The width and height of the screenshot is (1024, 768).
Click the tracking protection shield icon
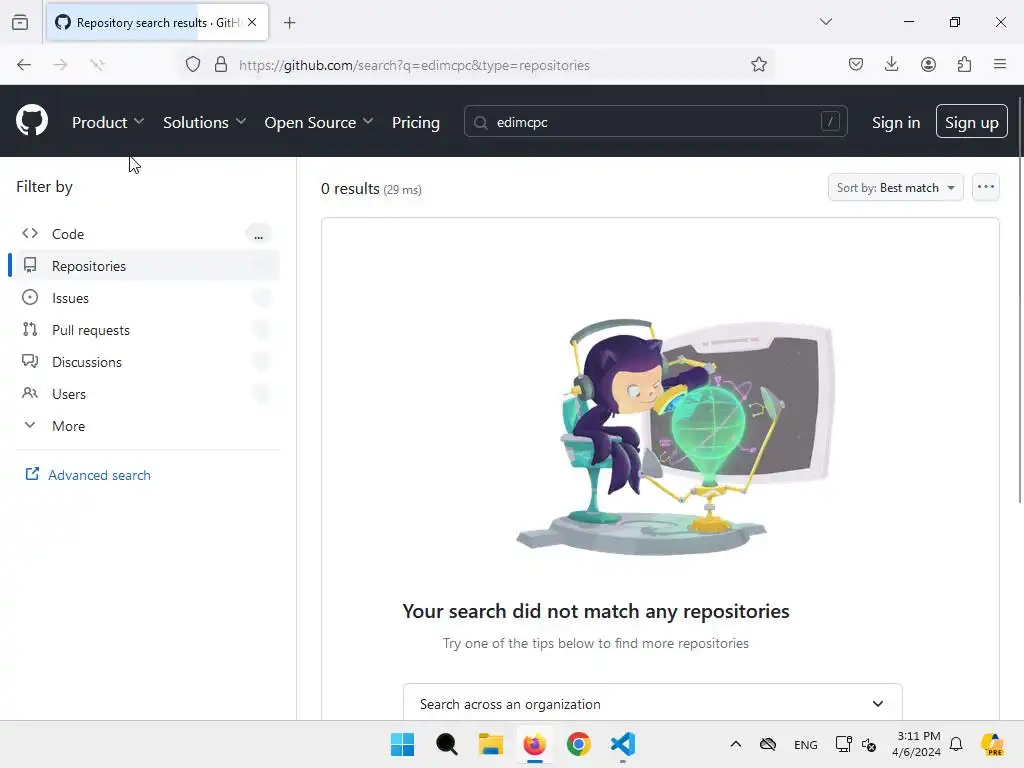pyautogui.click(x=193, y=65)
